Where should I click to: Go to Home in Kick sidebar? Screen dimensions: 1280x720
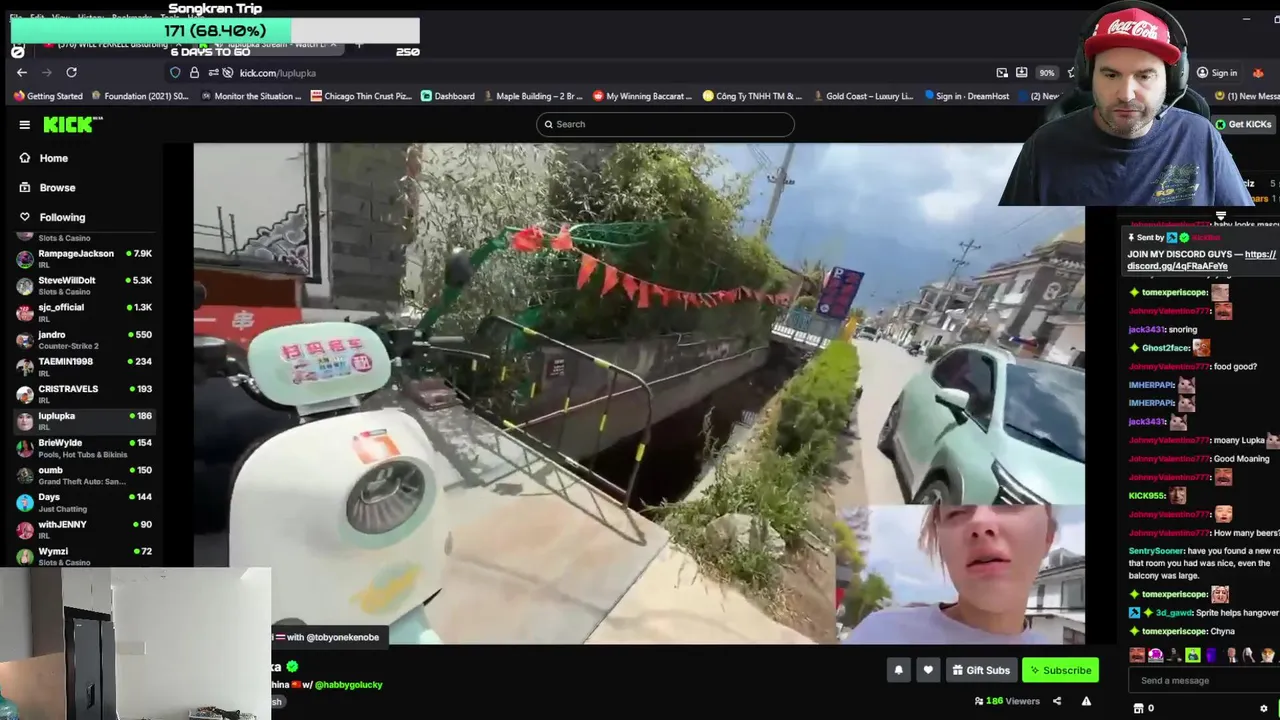click(44, 158)
